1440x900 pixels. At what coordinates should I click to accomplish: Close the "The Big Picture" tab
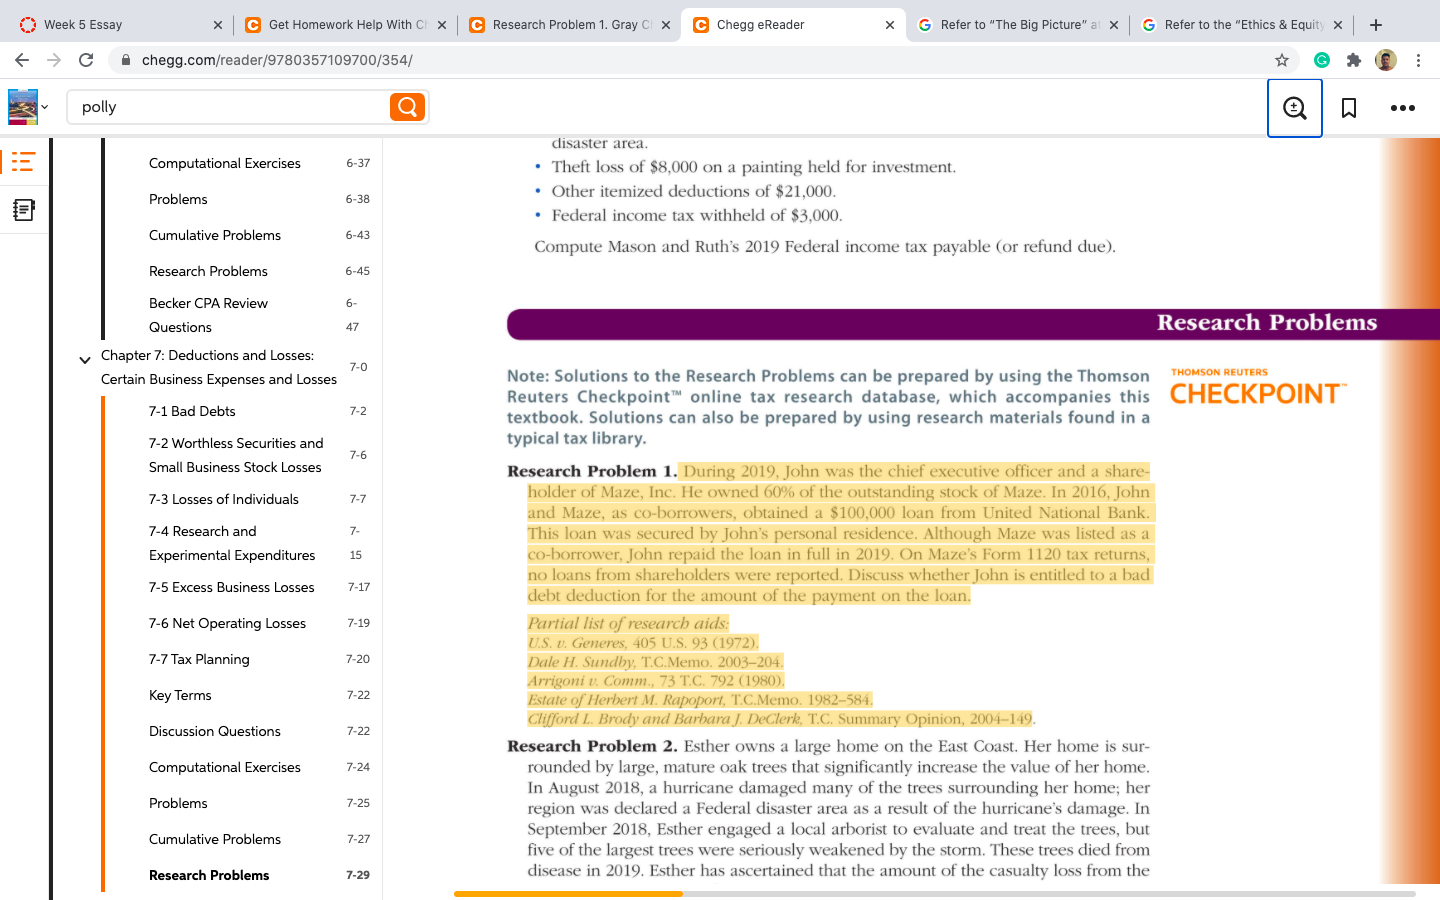point(1114,25)
